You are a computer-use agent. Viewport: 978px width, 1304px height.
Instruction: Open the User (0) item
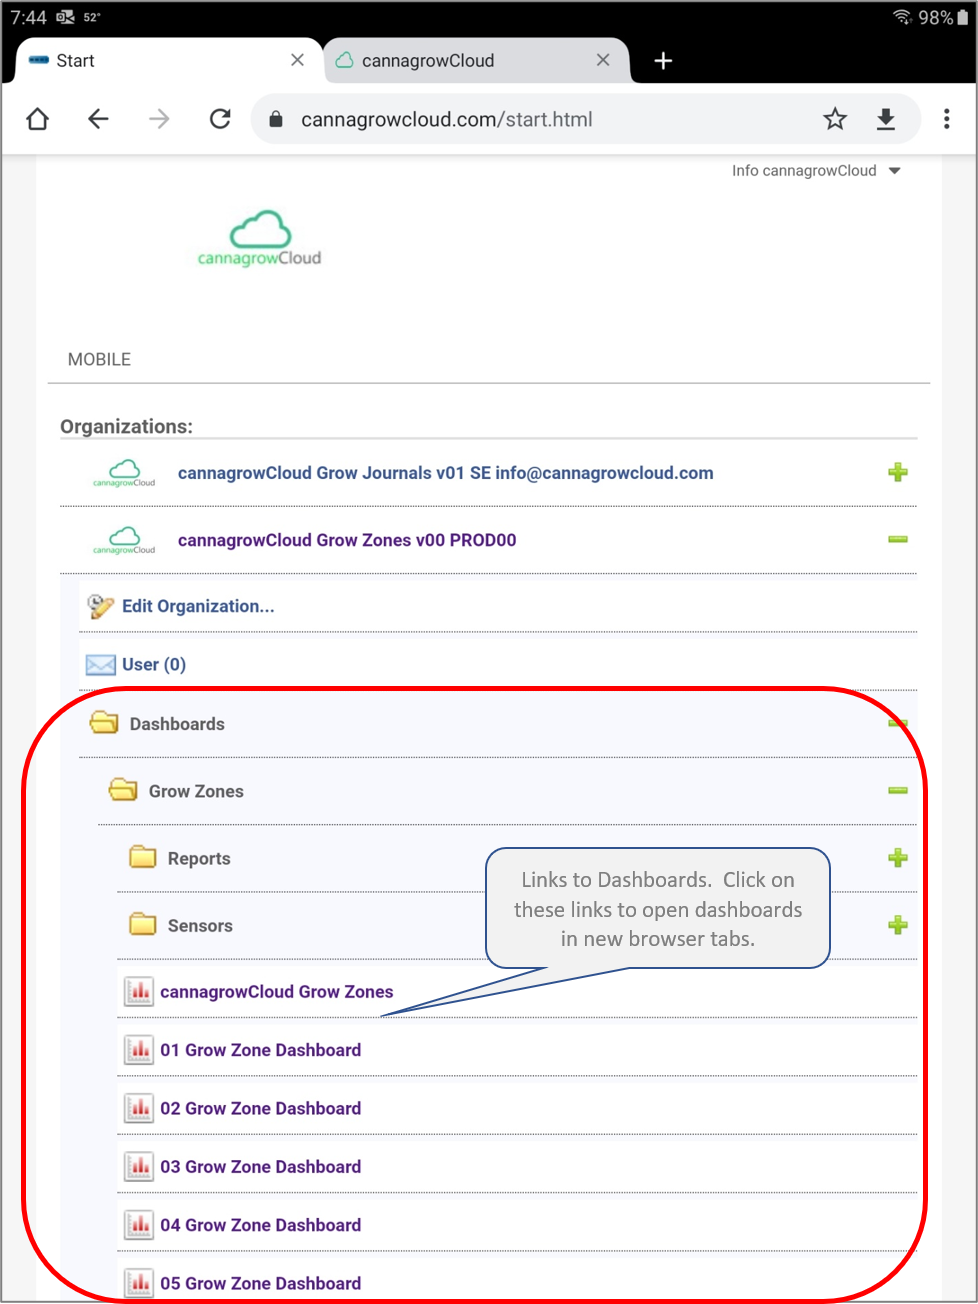(153, 665)
